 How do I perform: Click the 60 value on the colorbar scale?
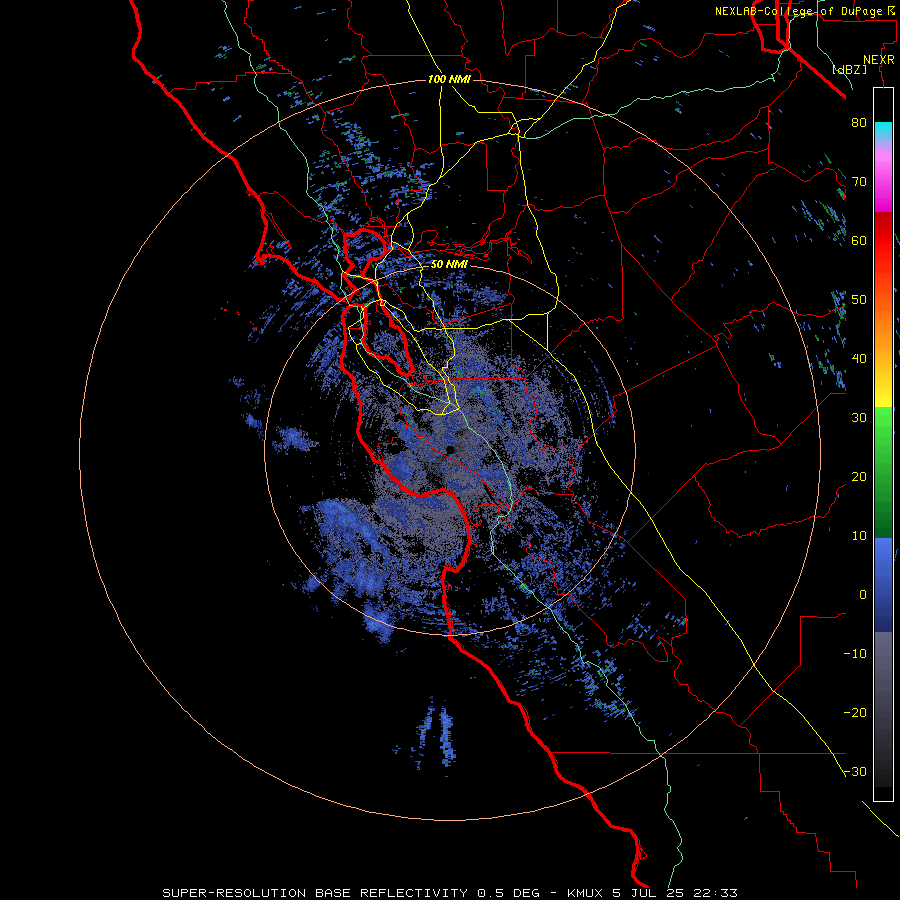[x=859, y=240]
